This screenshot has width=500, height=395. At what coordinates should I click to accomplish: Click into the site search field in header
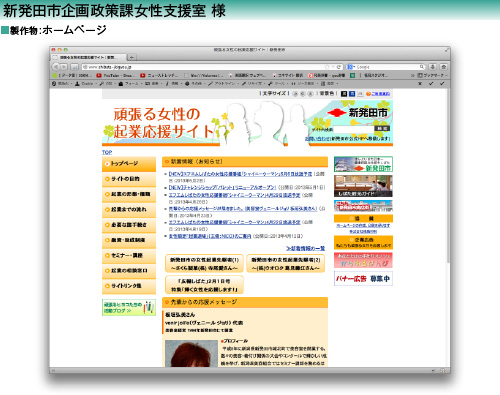353,129
